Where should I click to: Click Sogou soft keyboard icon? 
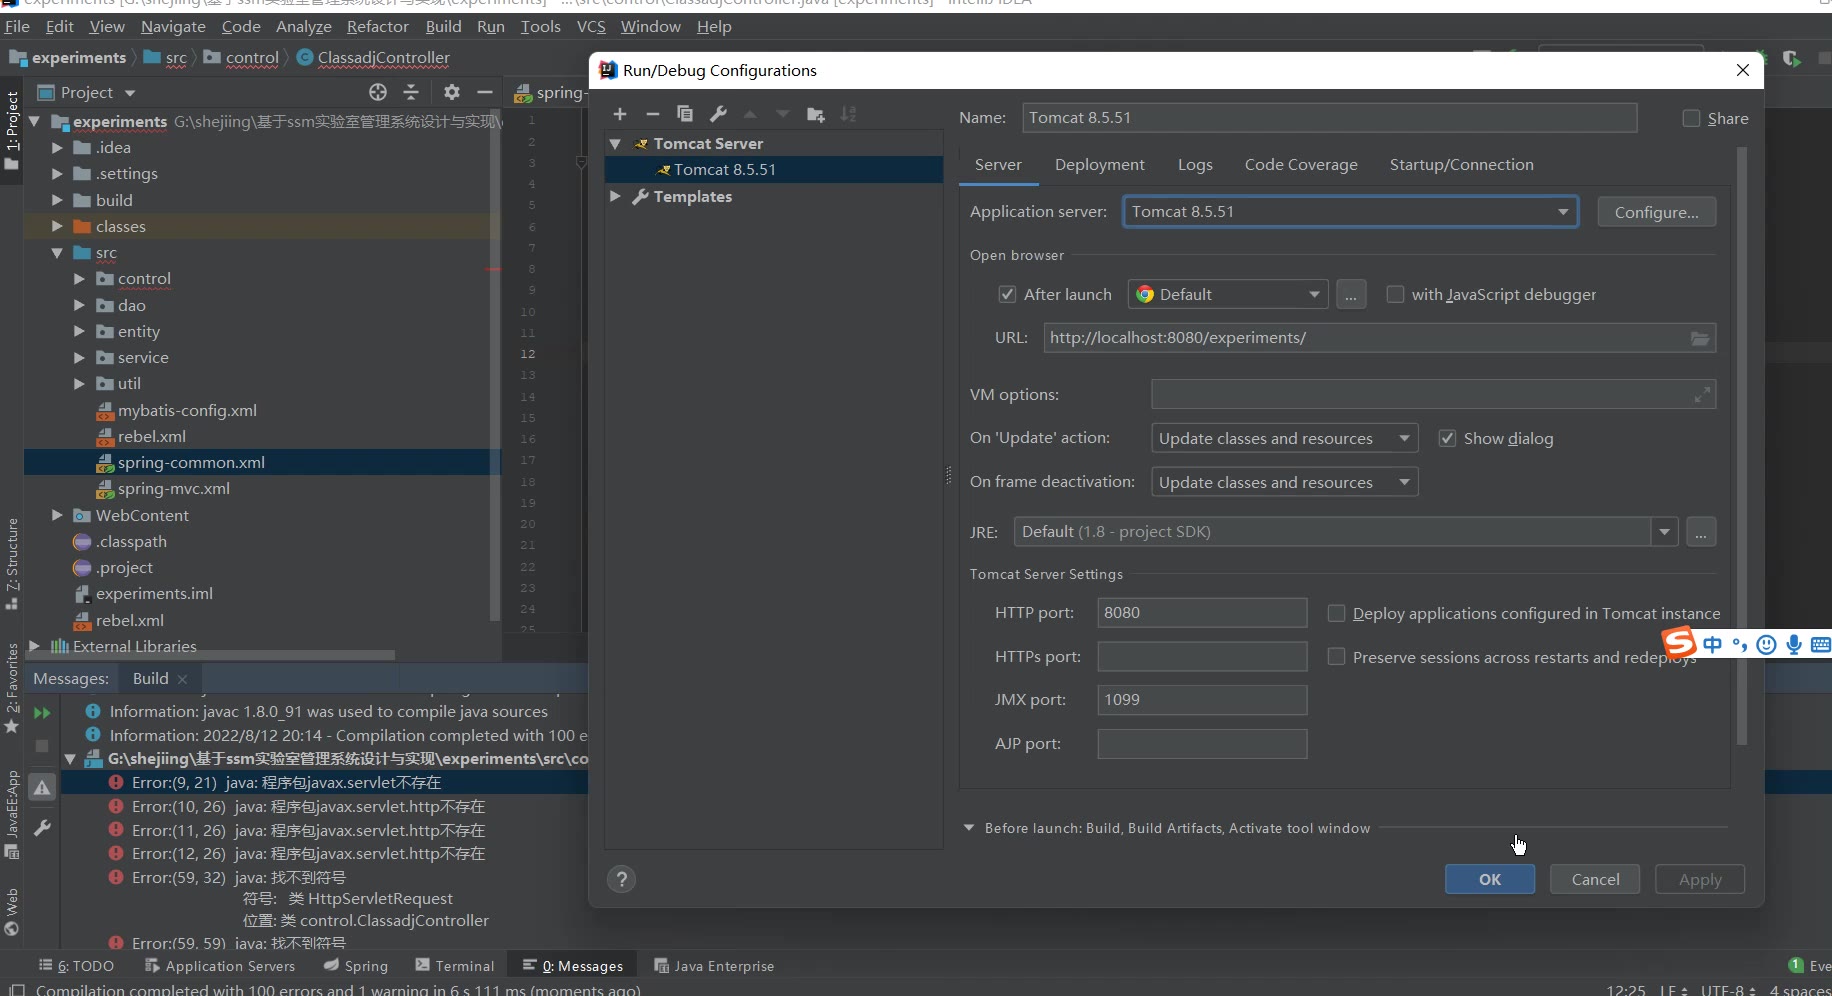1821,645
